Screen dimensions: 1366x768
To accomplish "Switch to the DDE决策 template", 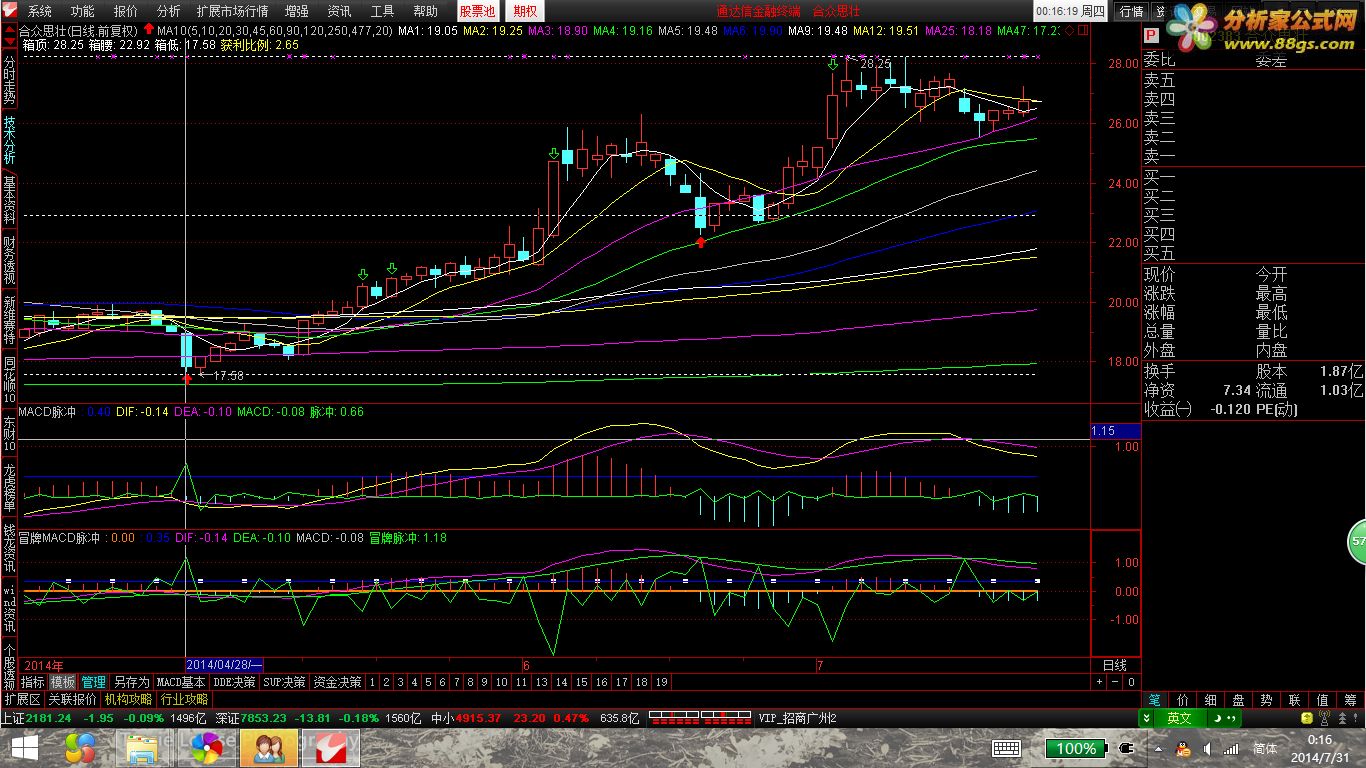I will [235, 682].
